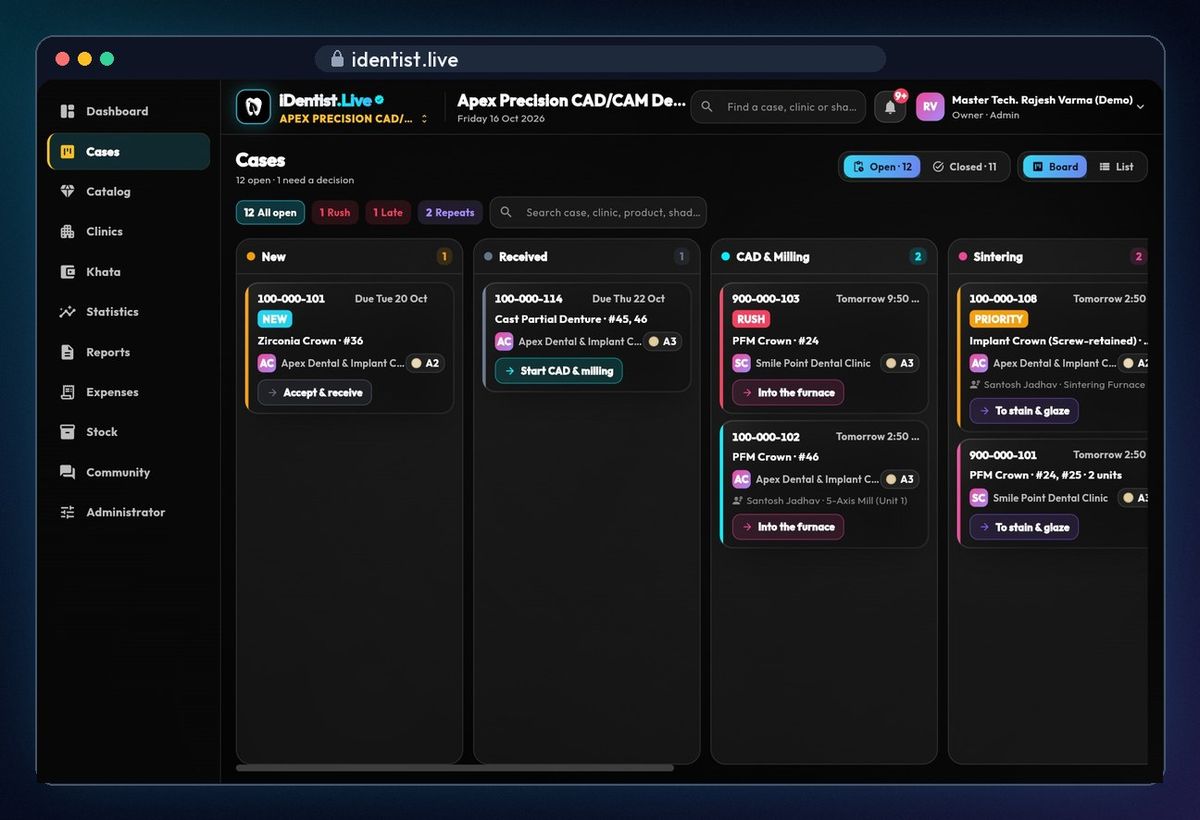Viewport: 1200px width, 820px height.
Task: Click To stain & glaze on case 100-000-108
Action: pyautogui.click(x=1024, y=411)
